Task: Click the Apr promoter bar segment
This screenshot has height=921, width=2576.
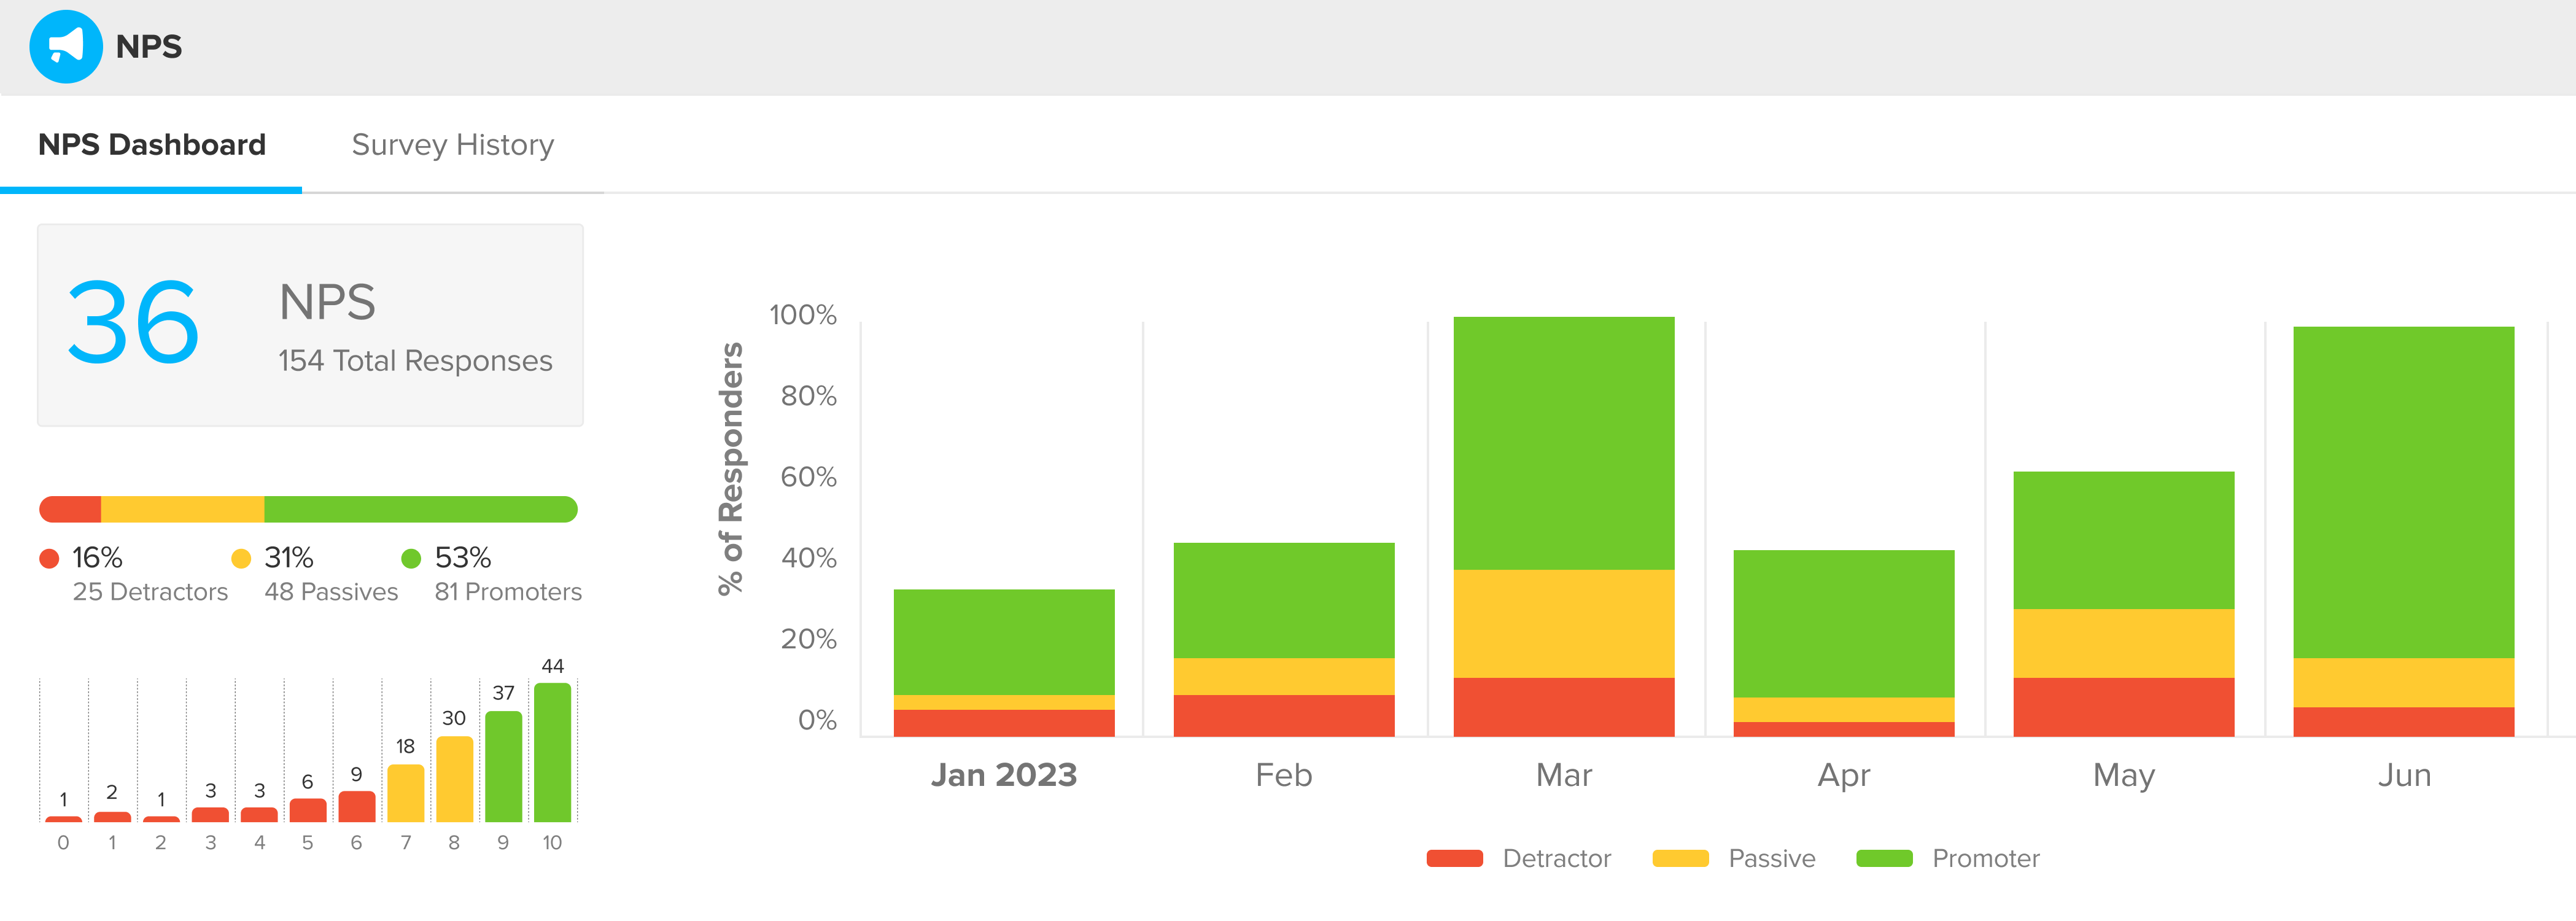Action: pos(1844,624)
